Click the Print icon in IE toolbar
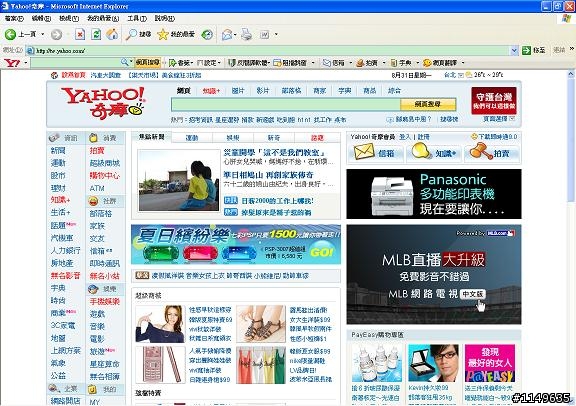 [247, 35]
